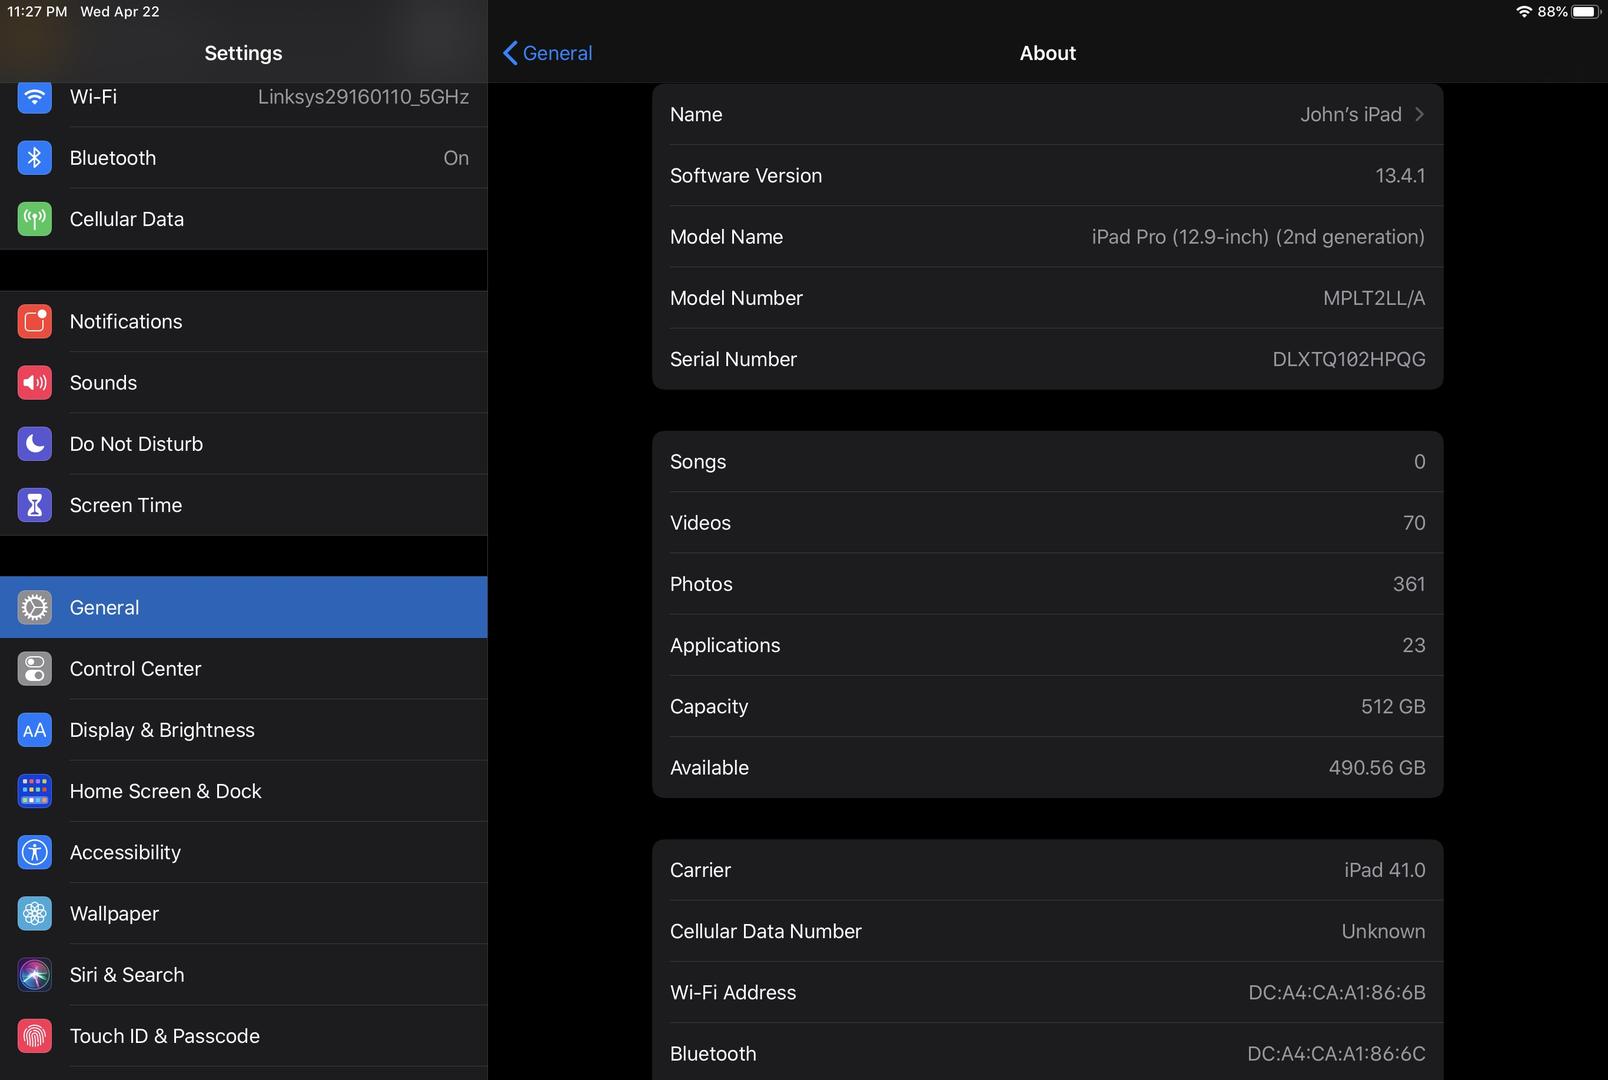1608x1080 pixels.
Task: Tap the Serial Number label
Action: tap(733, 359)
